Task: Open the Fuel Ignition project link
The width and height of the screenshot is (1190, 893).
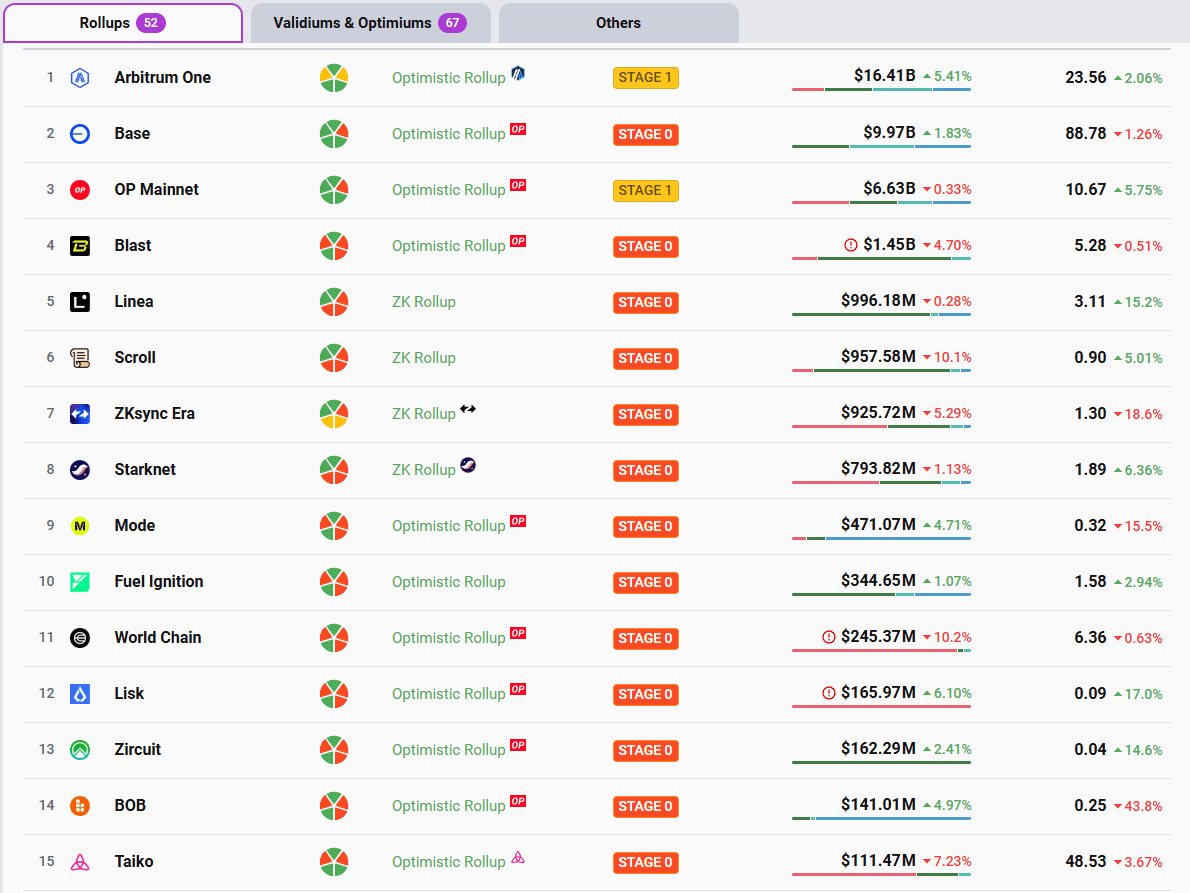Action: [x=159, y=582]
